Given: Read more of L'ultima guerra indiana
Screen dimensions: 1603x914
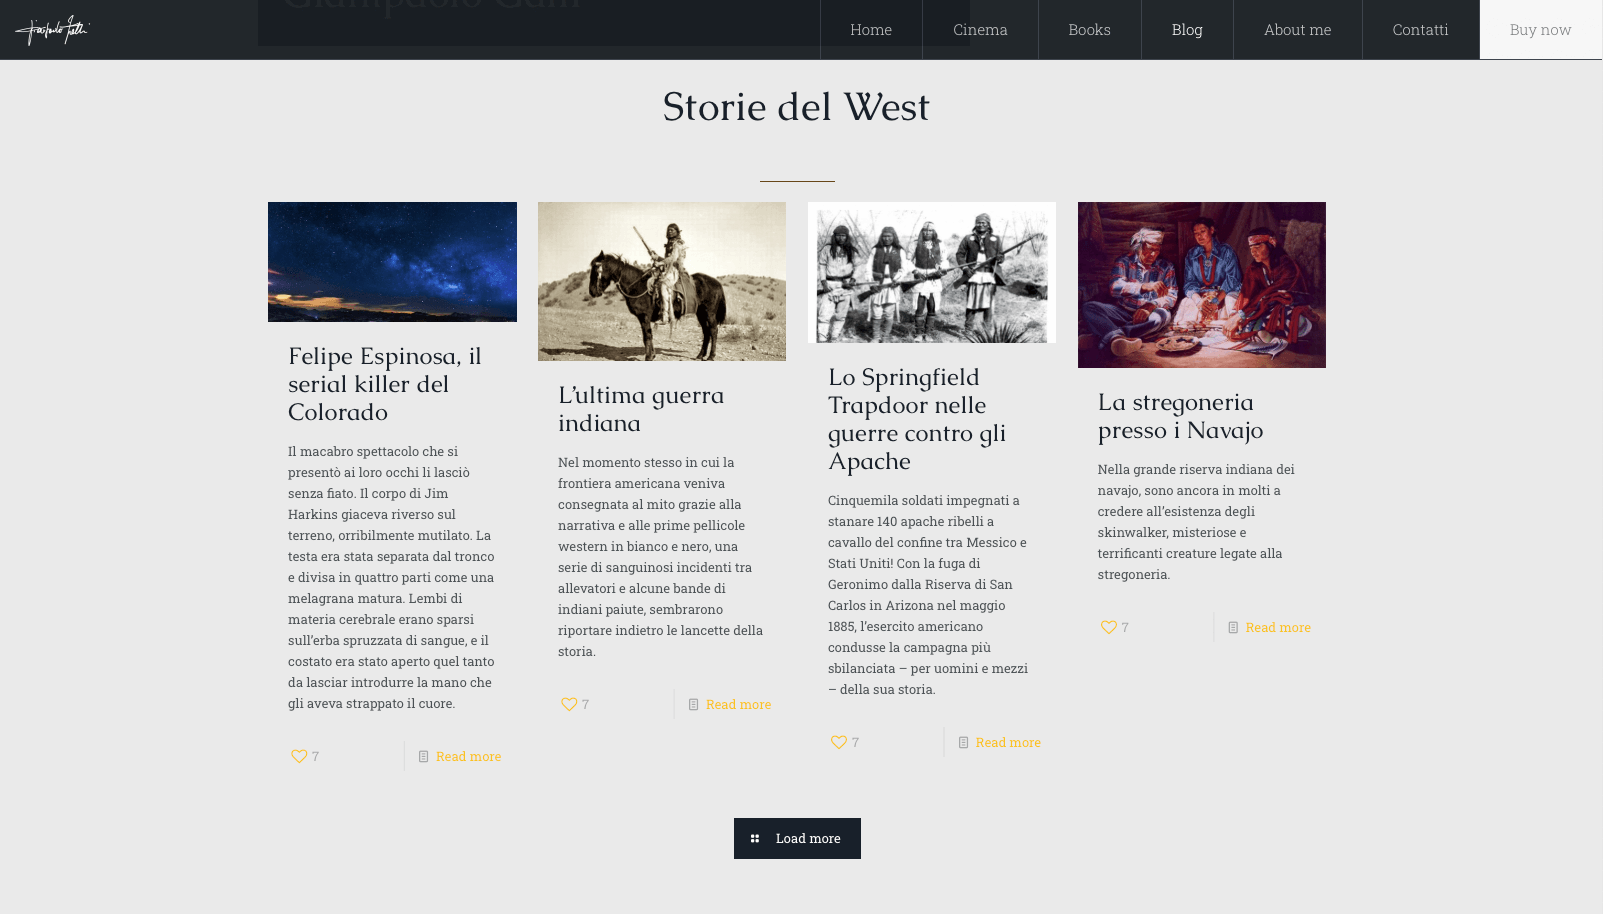Looking at the screenshot, I should click(738, 705).
